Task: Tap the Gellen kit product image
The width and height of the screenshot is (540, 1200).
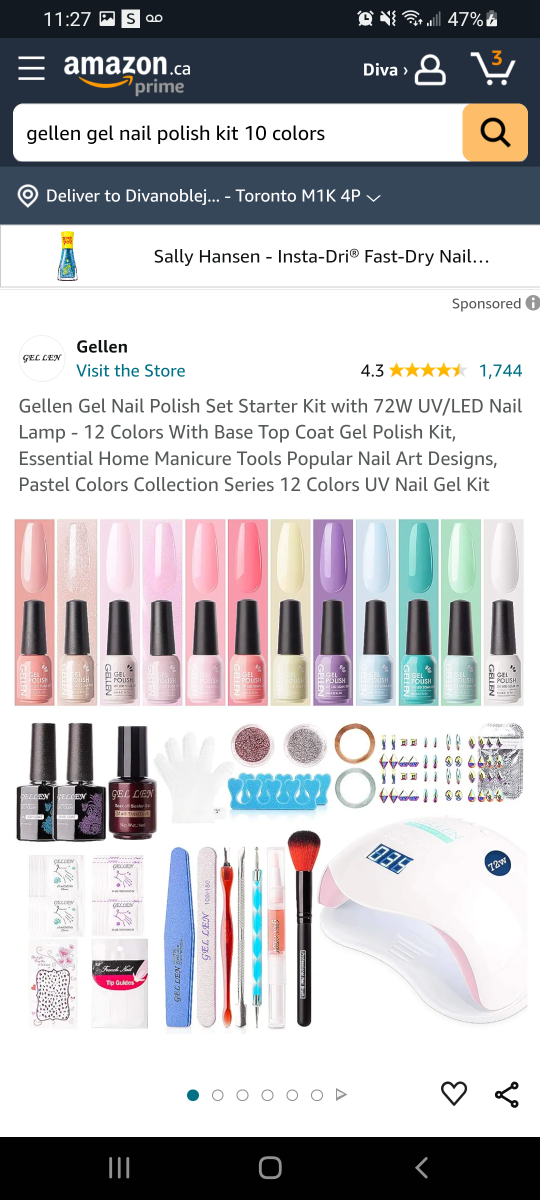Action: pyautogui.click(x=270, y=775)
